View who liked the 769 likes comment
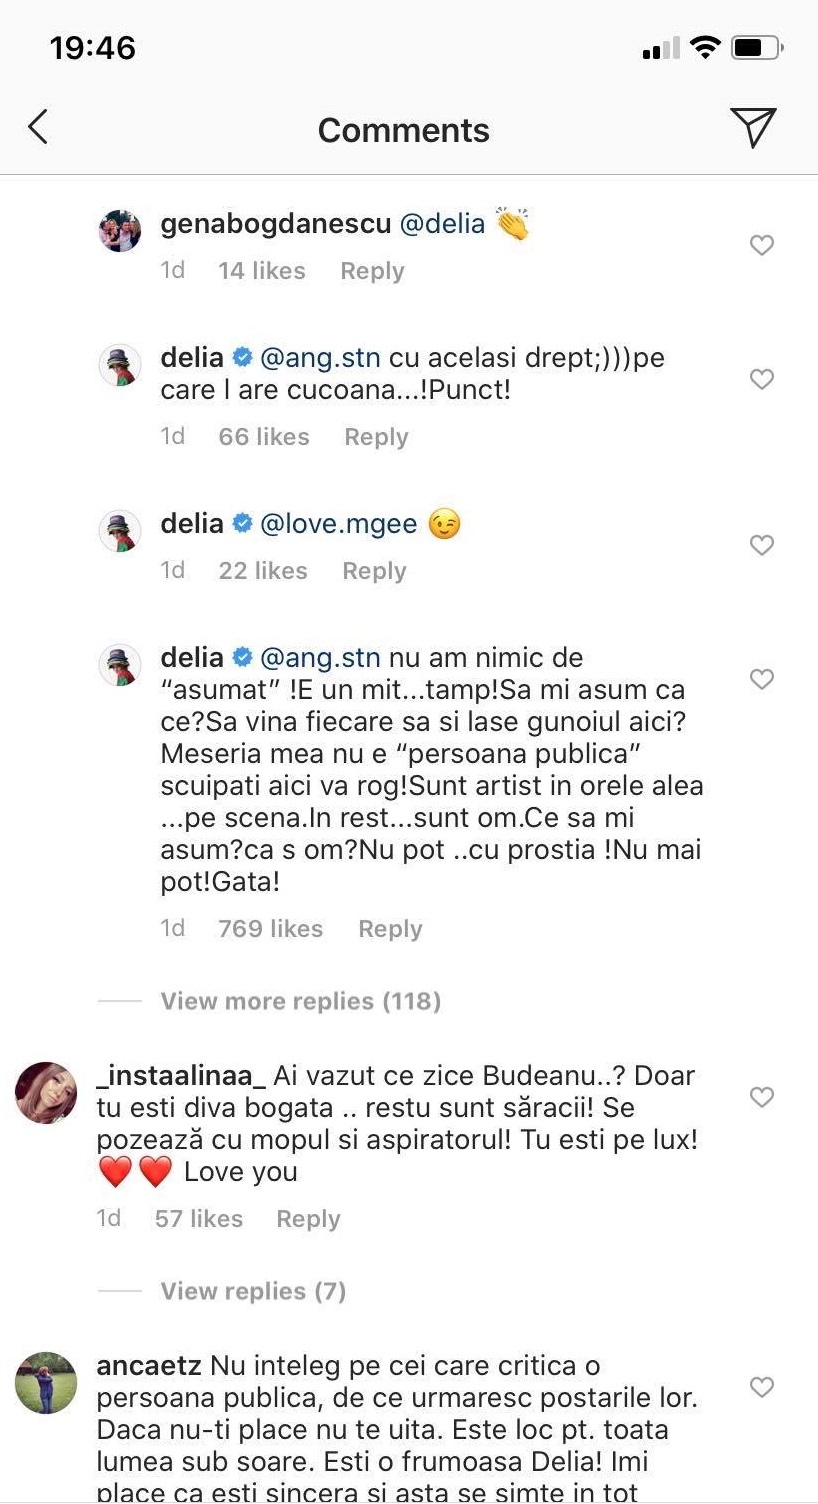This screenshot has height=1504, width=818. pyautogui.click(x=270, y=929)
